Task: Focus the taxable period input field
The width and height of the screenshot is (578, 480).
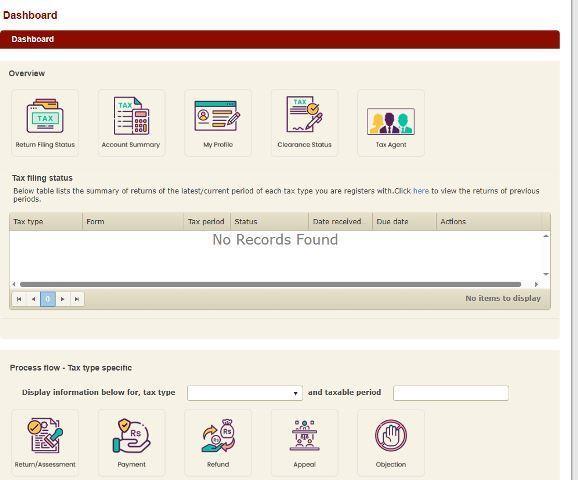Action: click(451, 393)
